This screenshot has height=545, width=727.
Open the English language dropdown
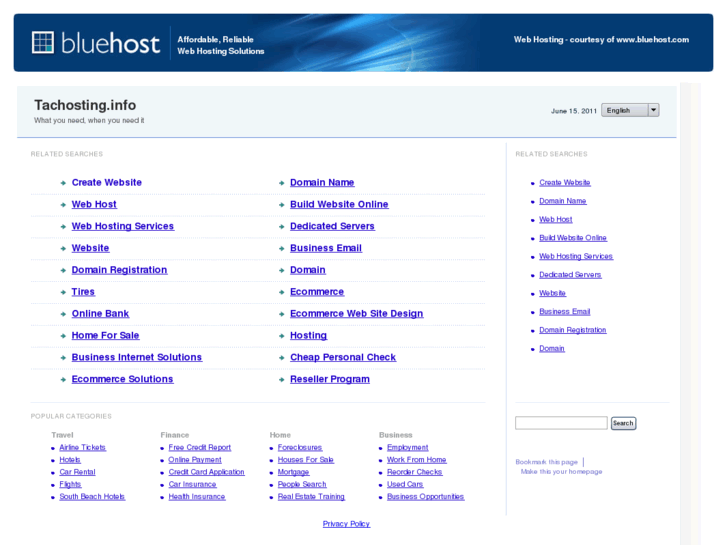click(630, 110)
